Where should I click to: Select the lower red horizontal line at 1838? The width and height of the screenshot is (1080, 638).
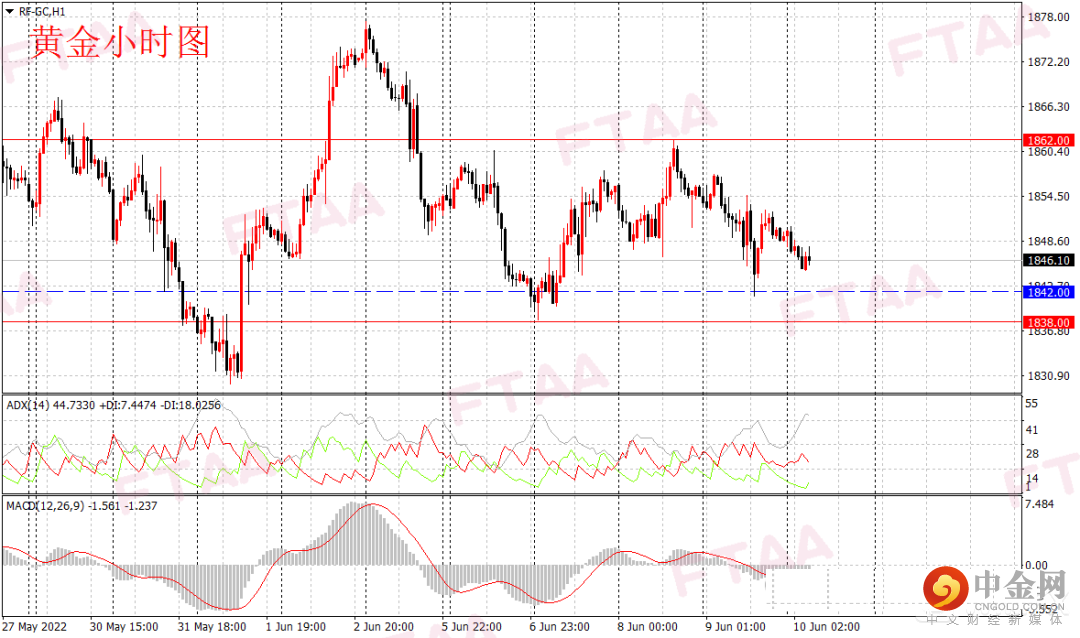[x=511, y=322]
